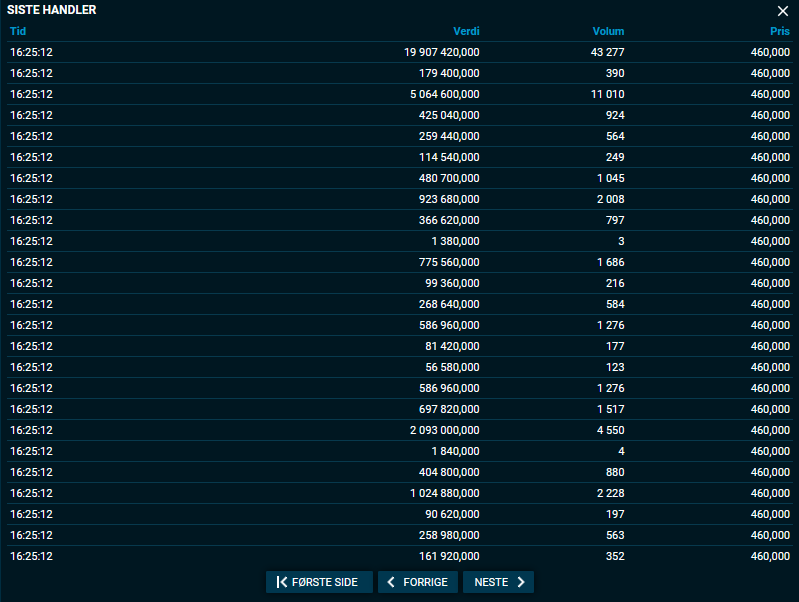Select the volume 584

coord(615,304)
